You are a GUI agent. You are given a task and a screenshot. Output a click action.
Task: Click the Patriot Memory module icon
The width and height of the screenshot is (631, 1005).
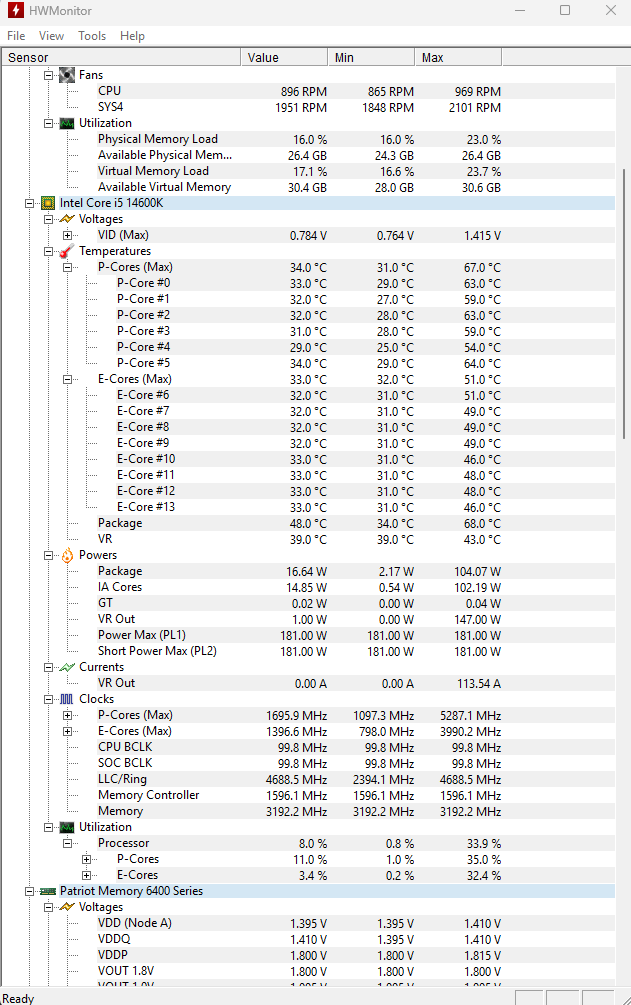(x=48, y=891)
